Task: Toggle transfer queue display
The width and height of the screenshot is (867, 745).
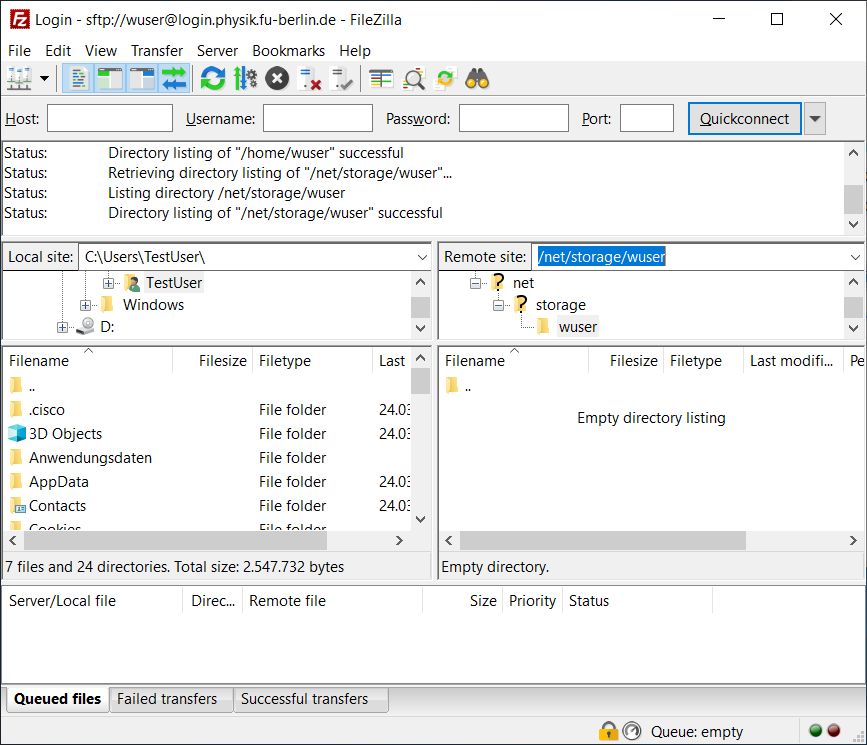Action: [x=174, y=79]
